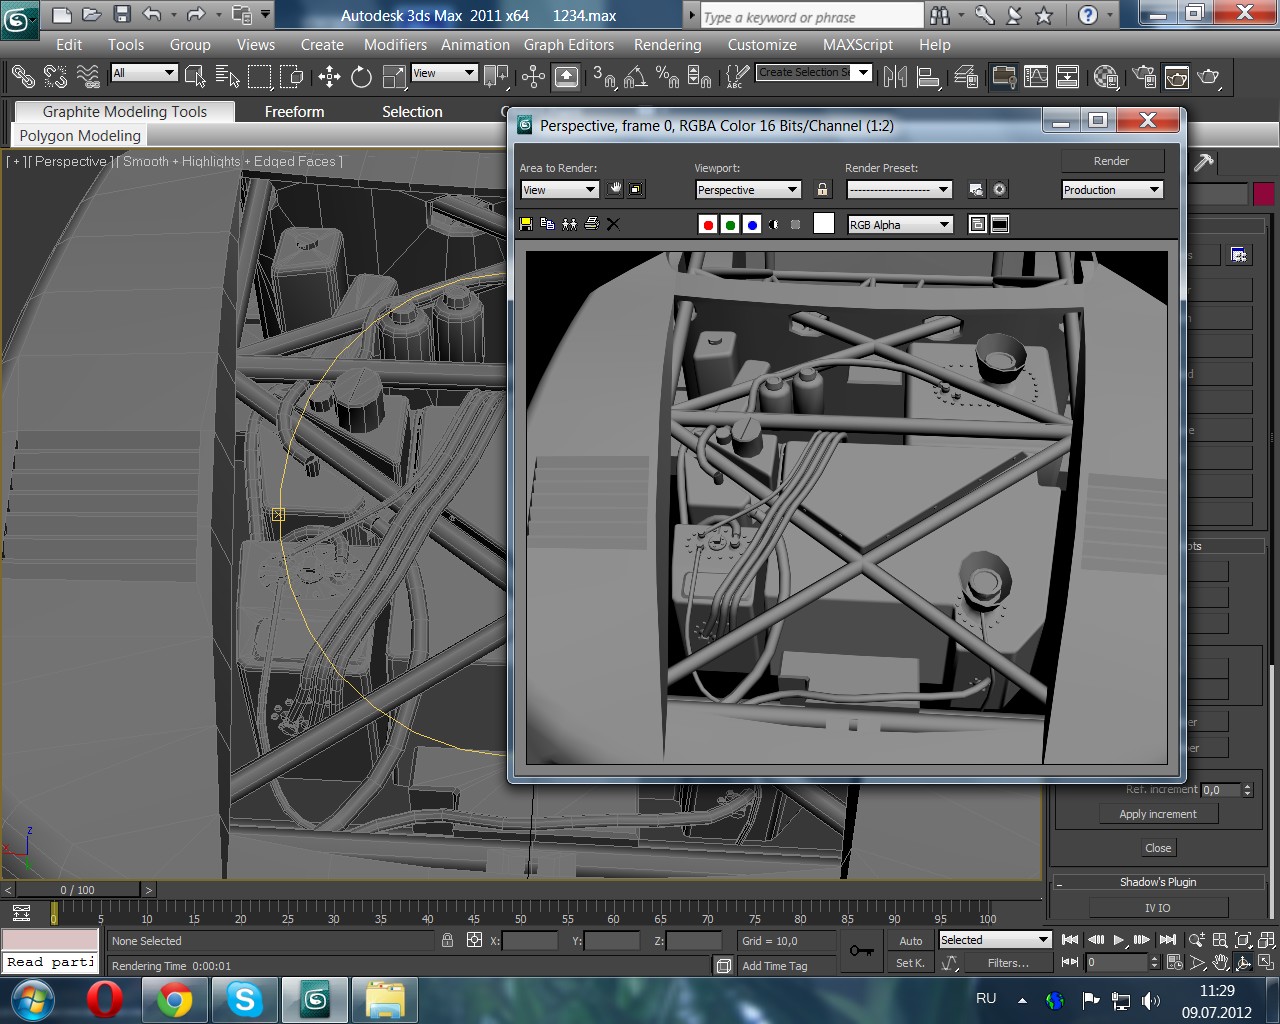Open the Viewport 'Perspective' dropdown
Viewport: 1280px width, 1024px height.
coord(748,189)
